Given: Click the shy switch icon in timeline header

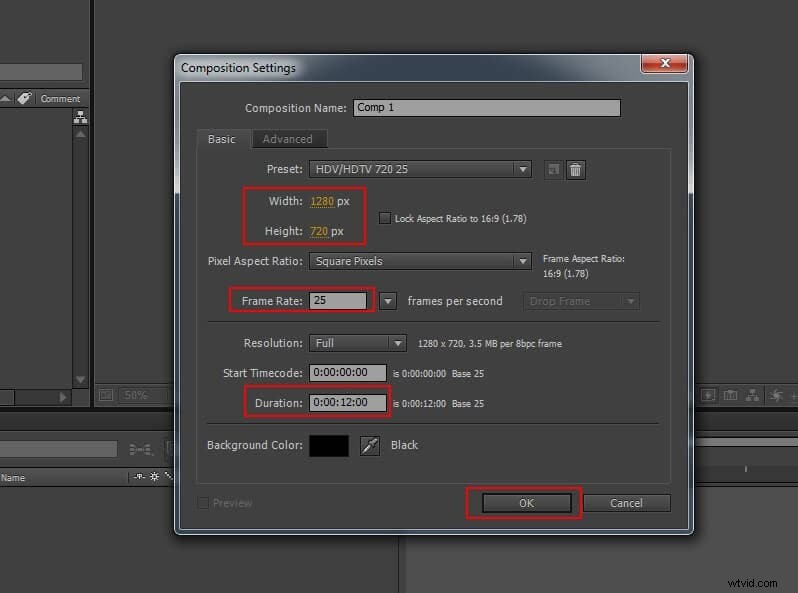Looking at the screenshot, I should tap(139, 476).
